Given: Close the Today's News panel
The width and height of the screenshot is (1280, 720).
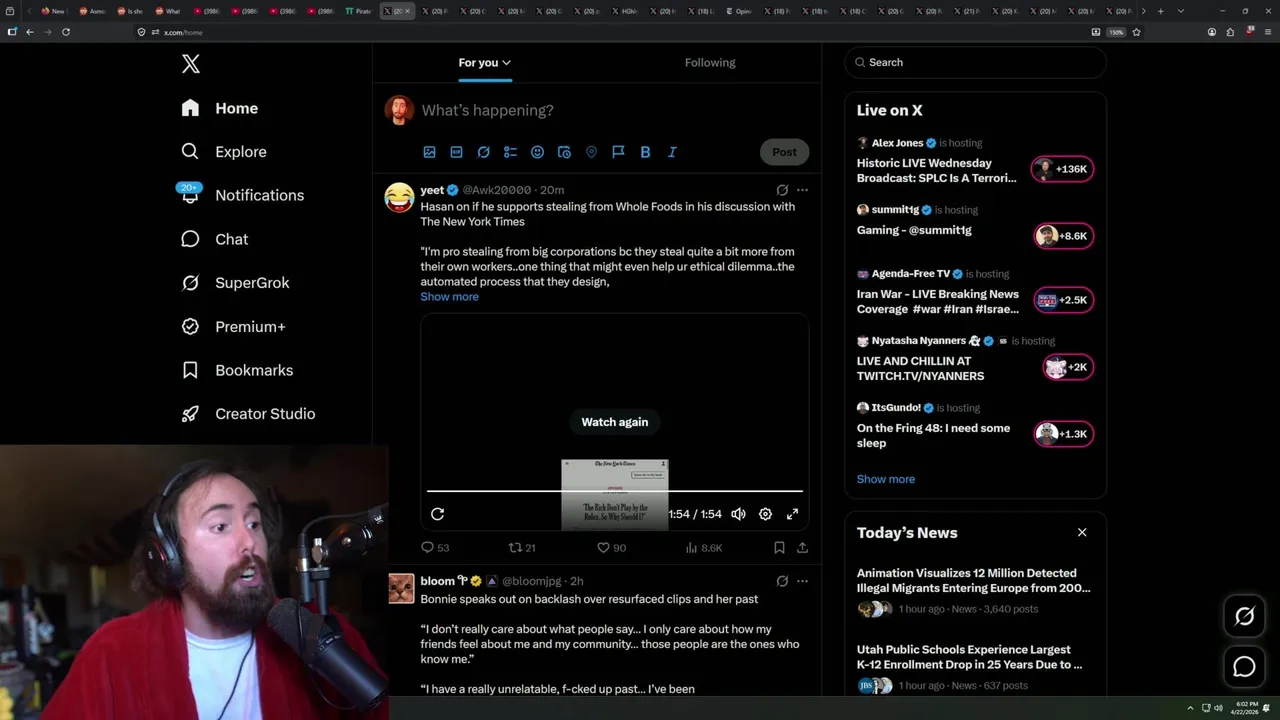Looking at the screenshot, I should click(1082, 533).
